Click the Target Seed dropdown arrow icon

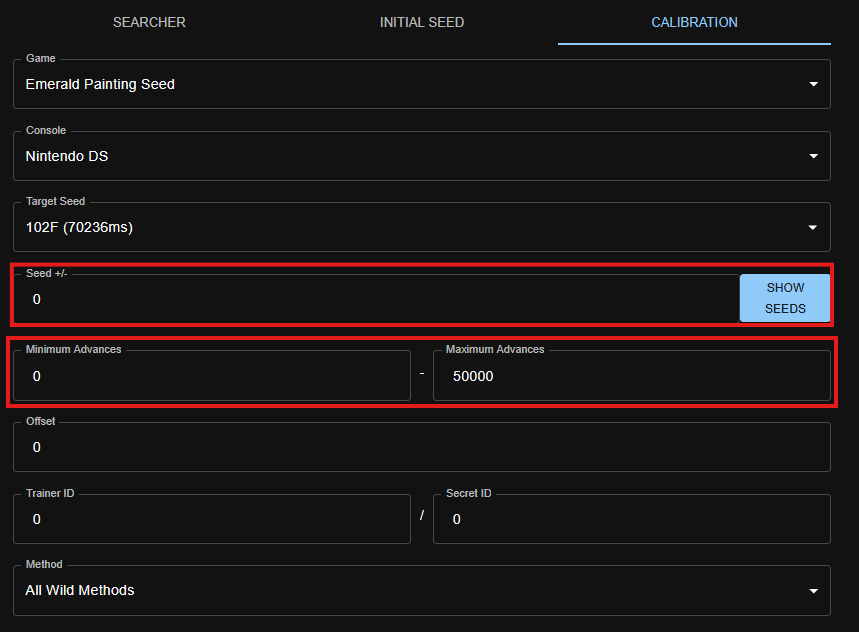click(813, 228)
